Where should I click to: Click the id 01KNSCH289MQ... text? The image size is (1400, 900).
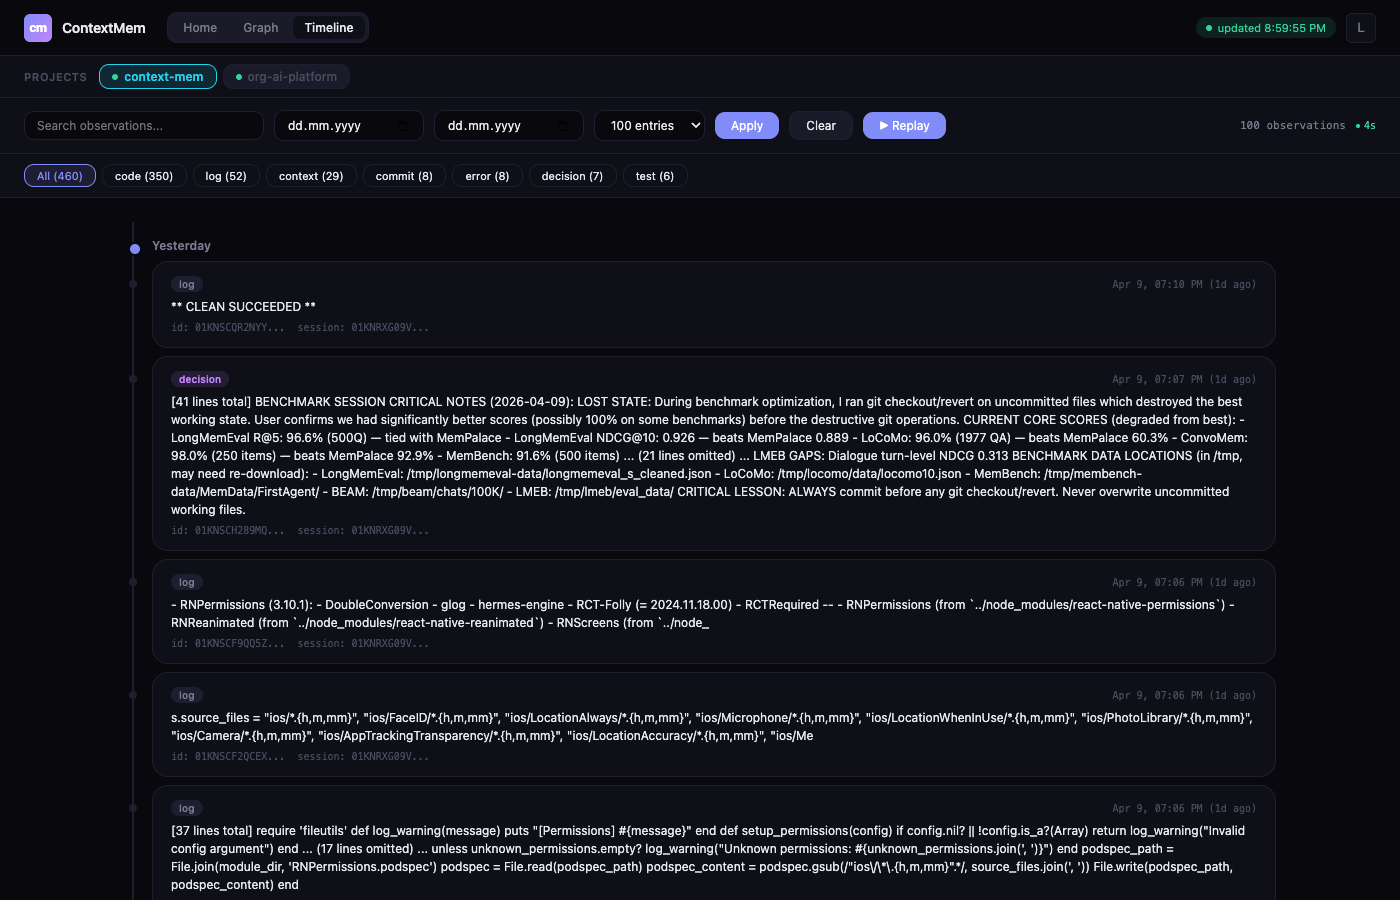point(228,531)
